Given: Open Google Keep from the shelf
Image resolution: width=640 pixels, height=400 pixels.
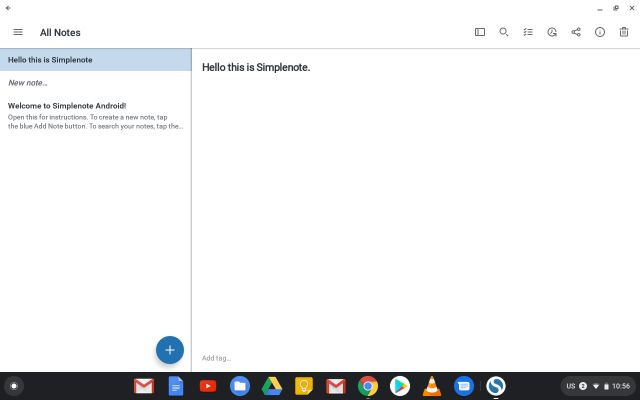Looking at the screenshot, I should click(x=304, y=386).
